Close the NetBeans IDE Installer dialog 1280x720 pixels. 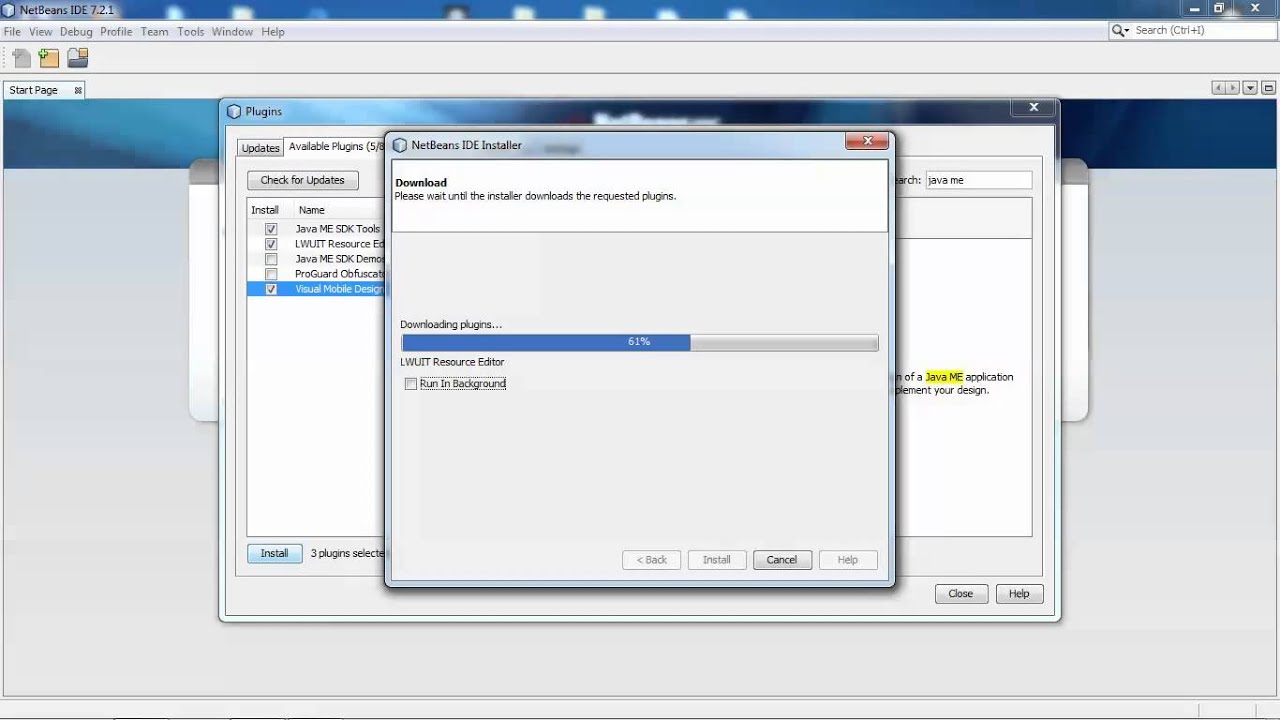click(867, 141)
